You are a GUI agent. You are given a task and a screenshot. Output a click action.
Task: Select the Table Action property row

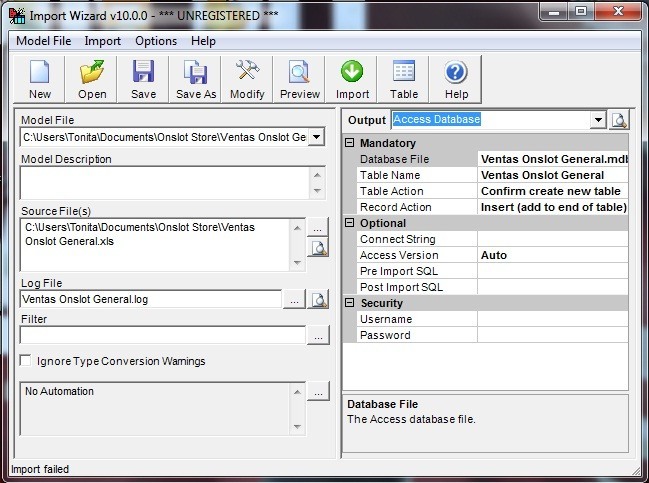pyautogui.click(x=493, y=191)
